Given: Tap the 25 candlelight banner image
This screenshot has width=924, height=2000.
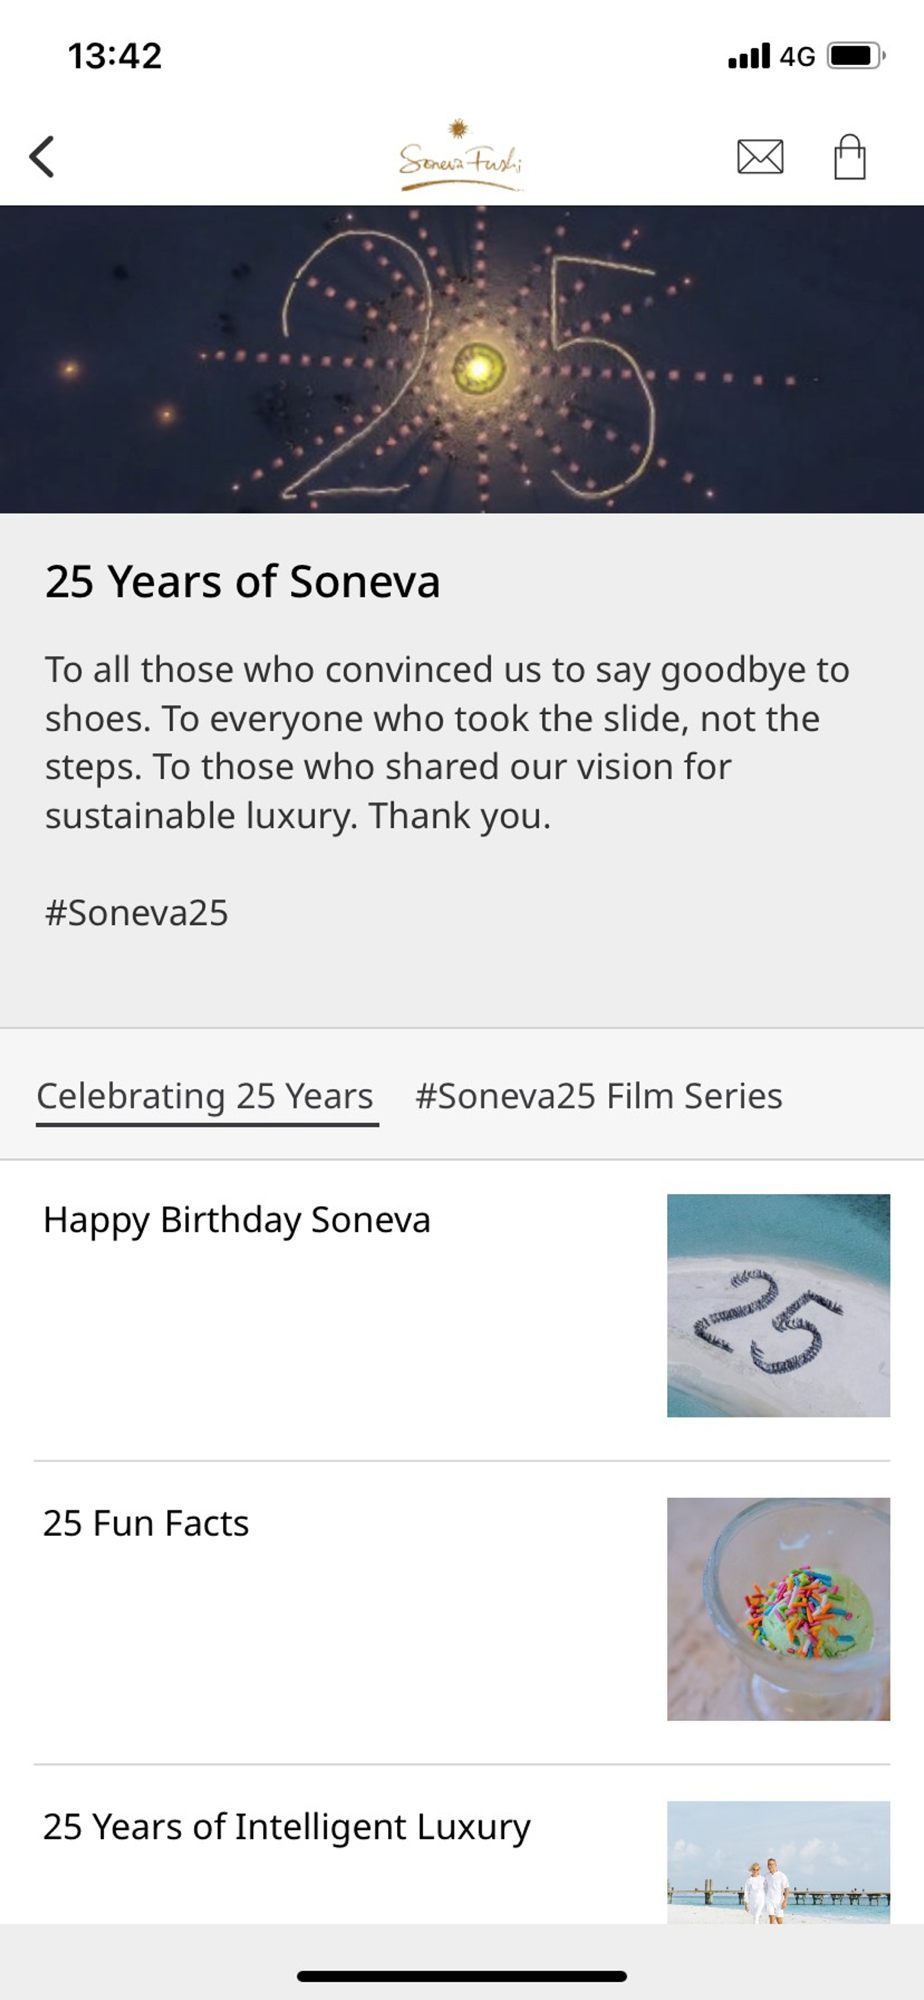Looking at the screenshot, I should [462, 359].
